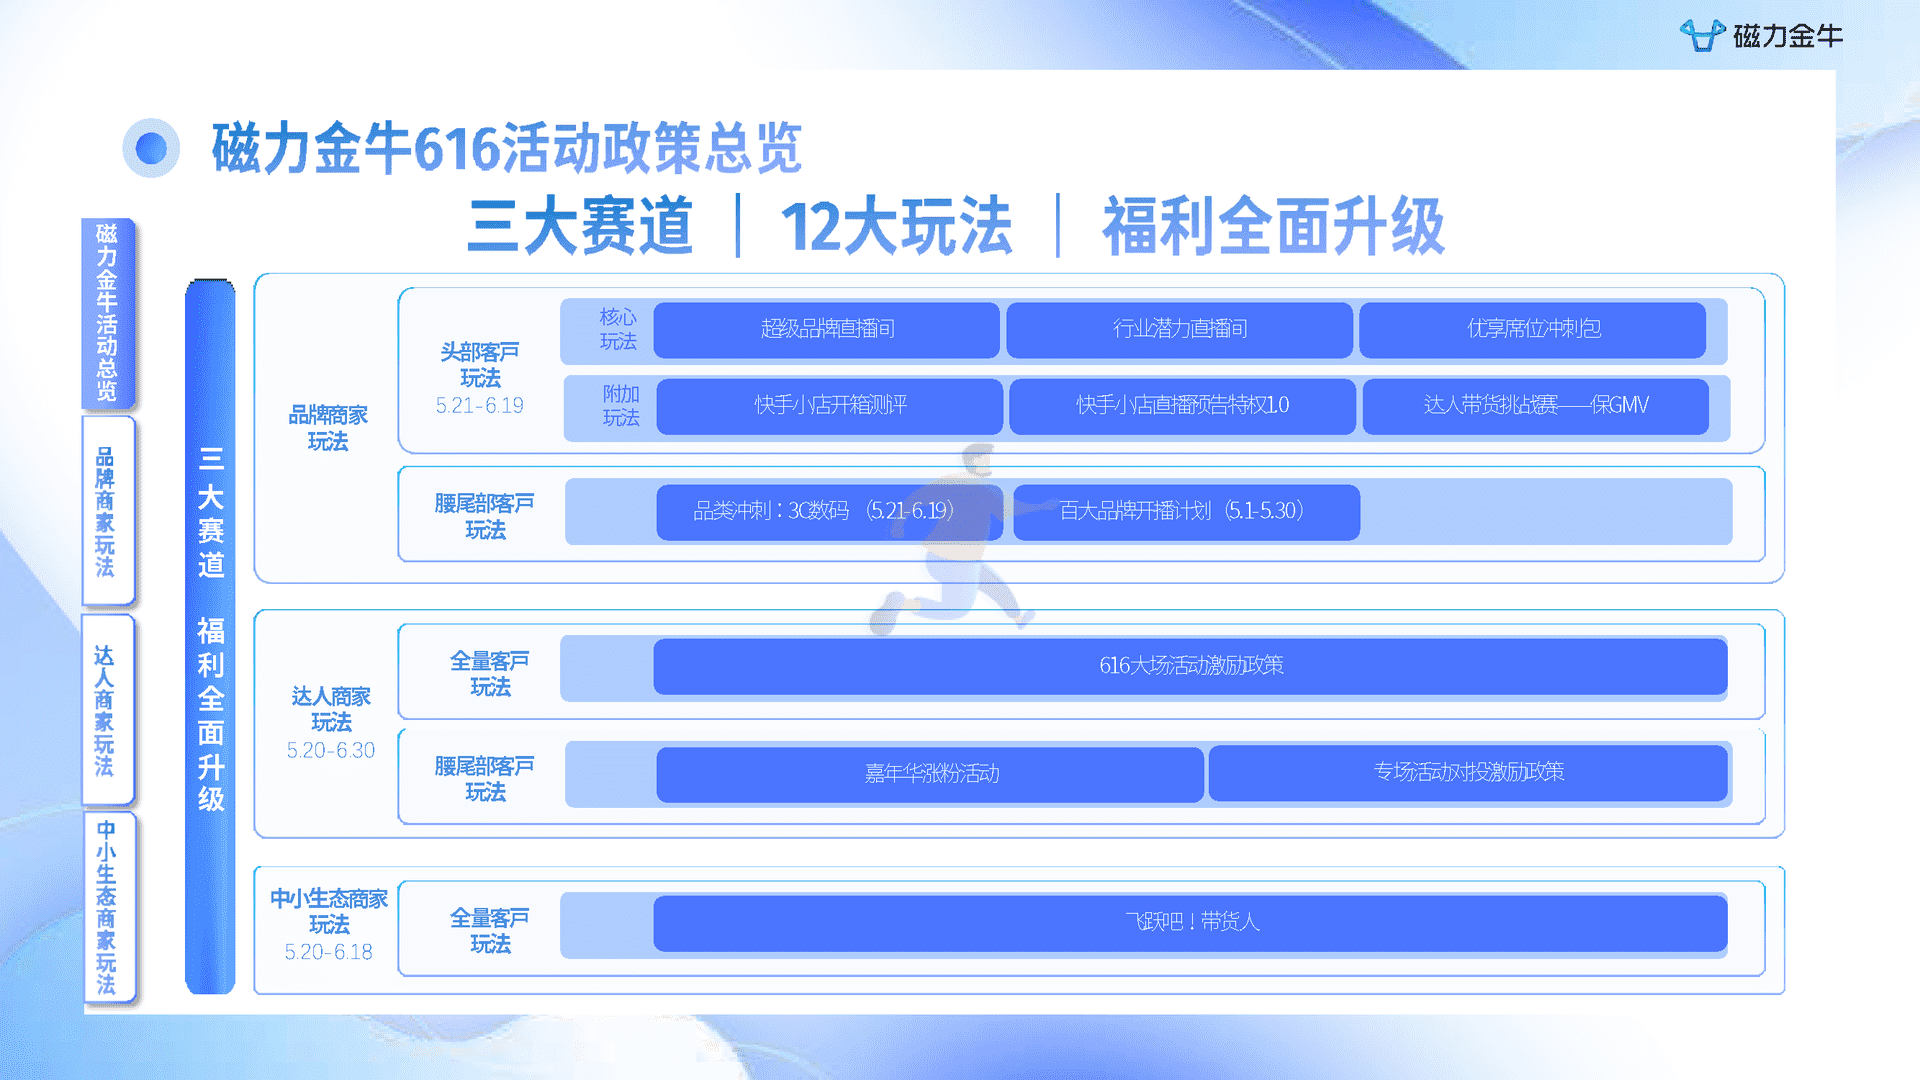Click the 头部客户玩法 label
Image resolution: width=1920 pixels, height=1080 pixels.
click(480, 365)
